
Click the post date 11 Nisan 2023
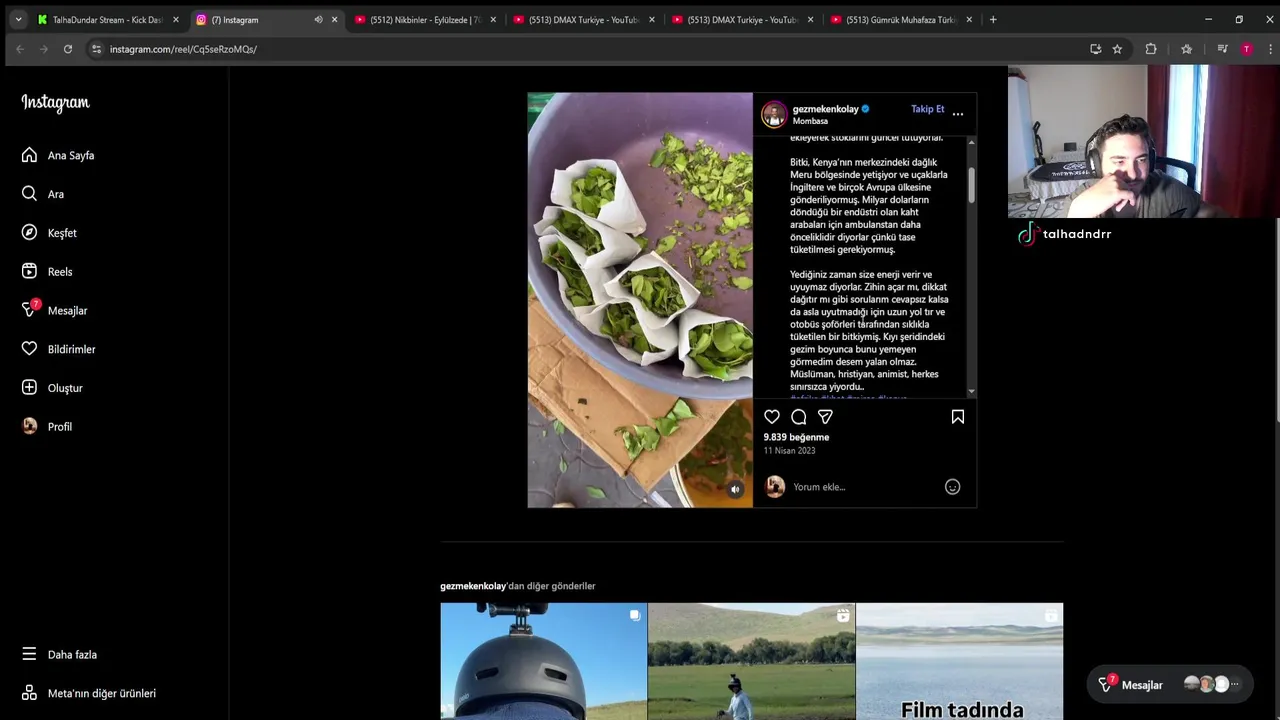coord(789,451)
